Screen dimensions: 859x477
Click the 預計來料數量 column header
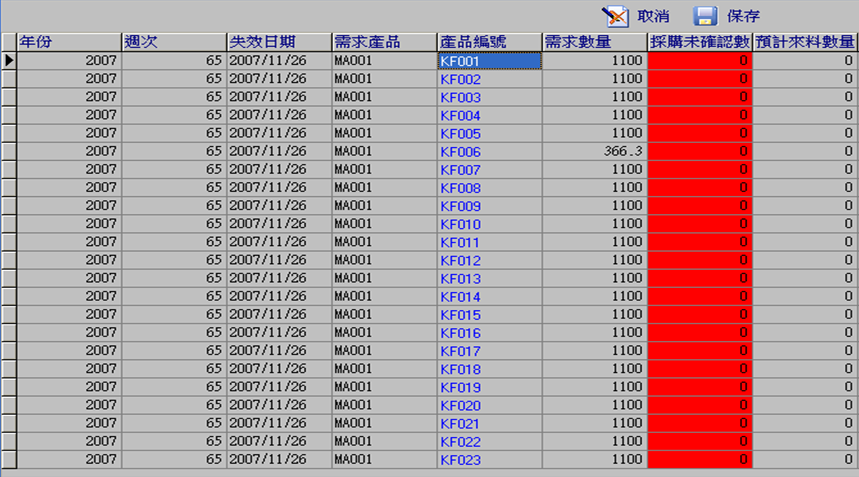805,42
